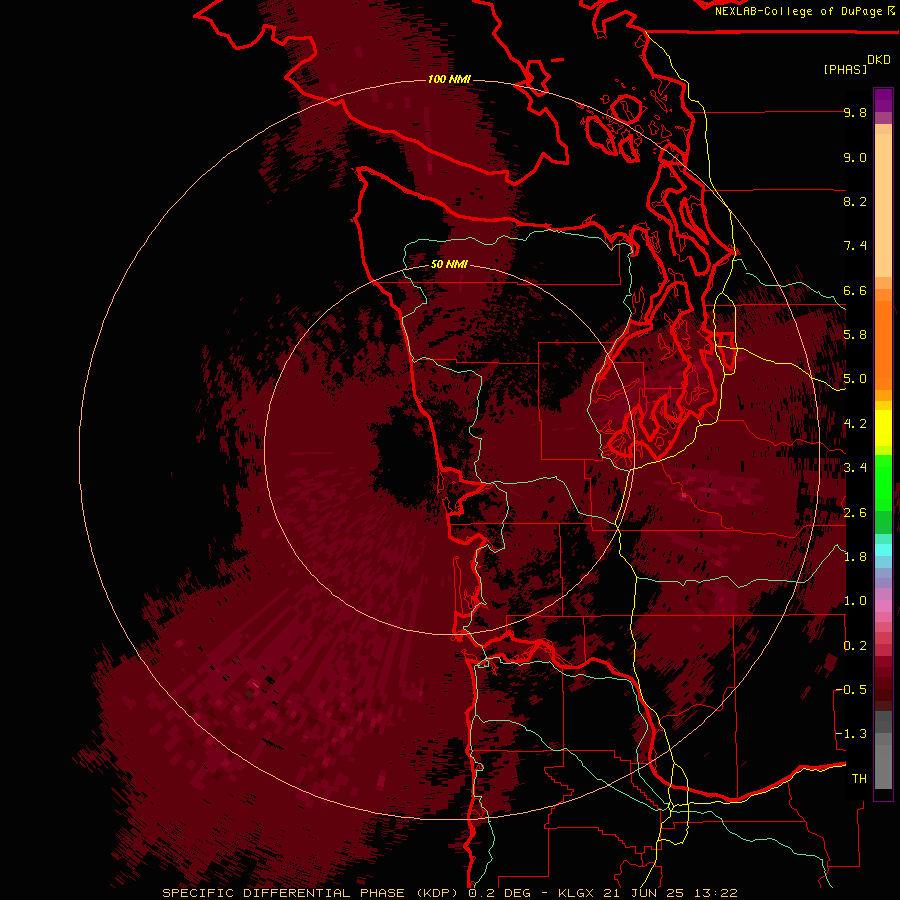Click the 5.0 scale value

855,379
